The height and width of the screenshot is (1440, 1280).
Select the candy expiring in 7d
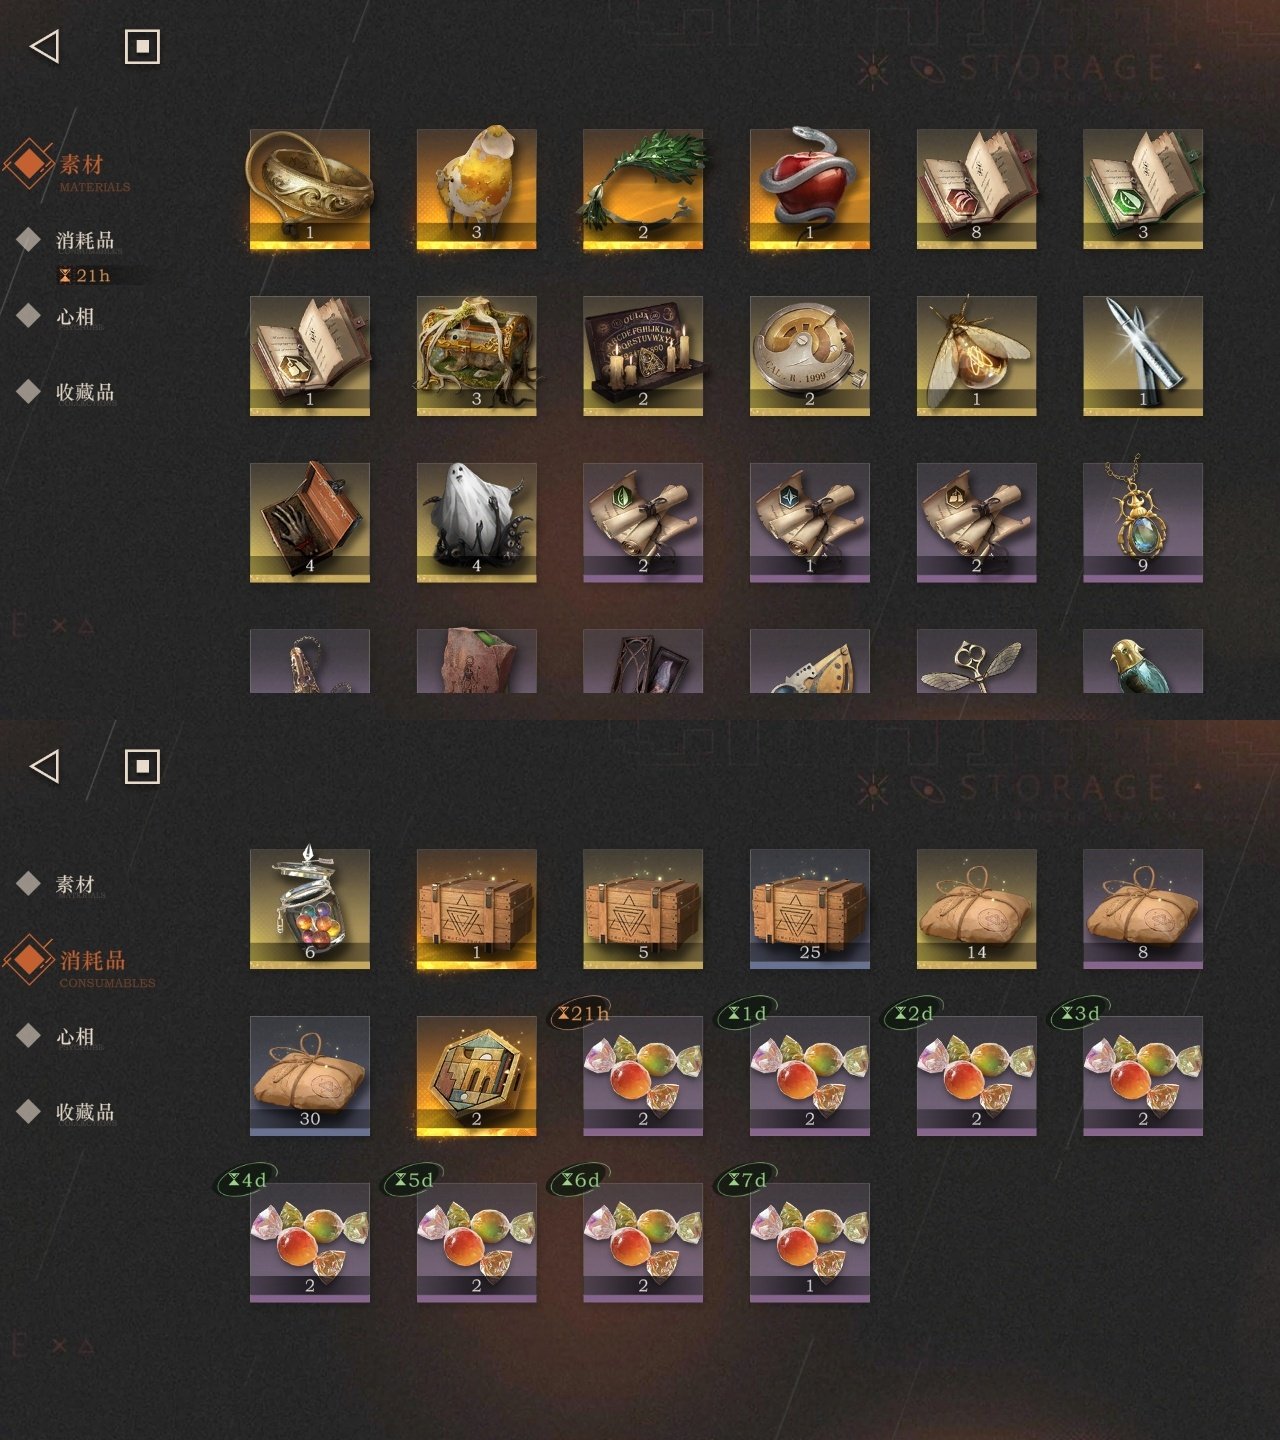tap(810, 1242)
